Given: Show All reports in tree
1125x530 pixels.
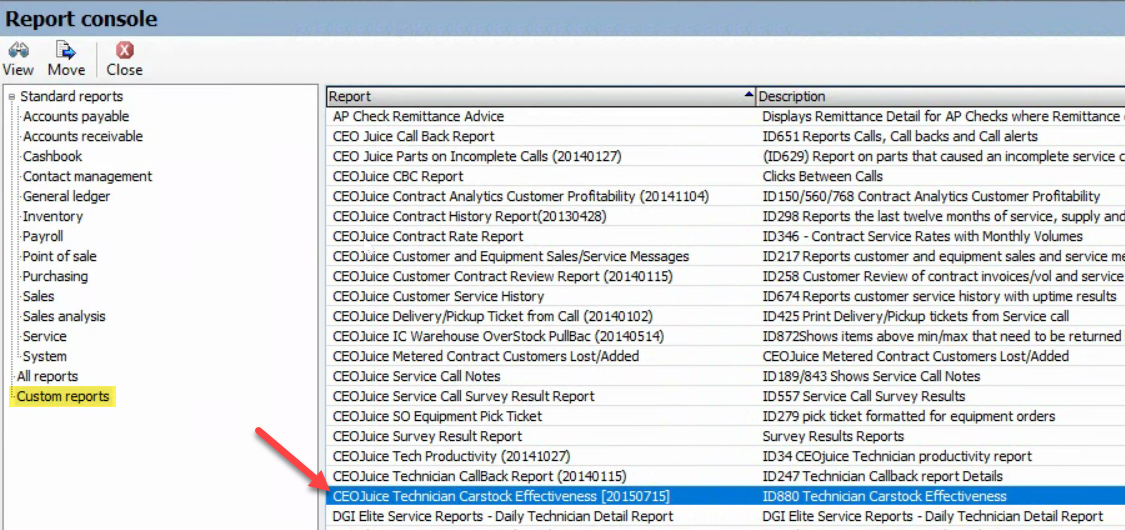Looking at the screenshot, I should [x=47, y=376].
